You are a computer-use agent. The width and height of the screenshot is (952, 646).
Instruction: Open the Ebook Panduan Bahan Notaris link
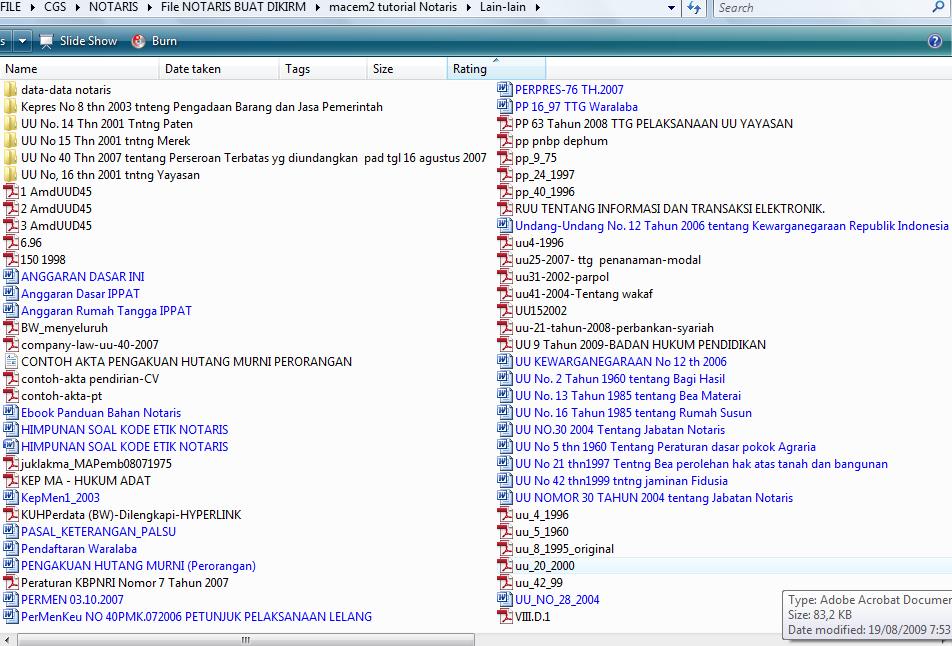tap(98, 412)
